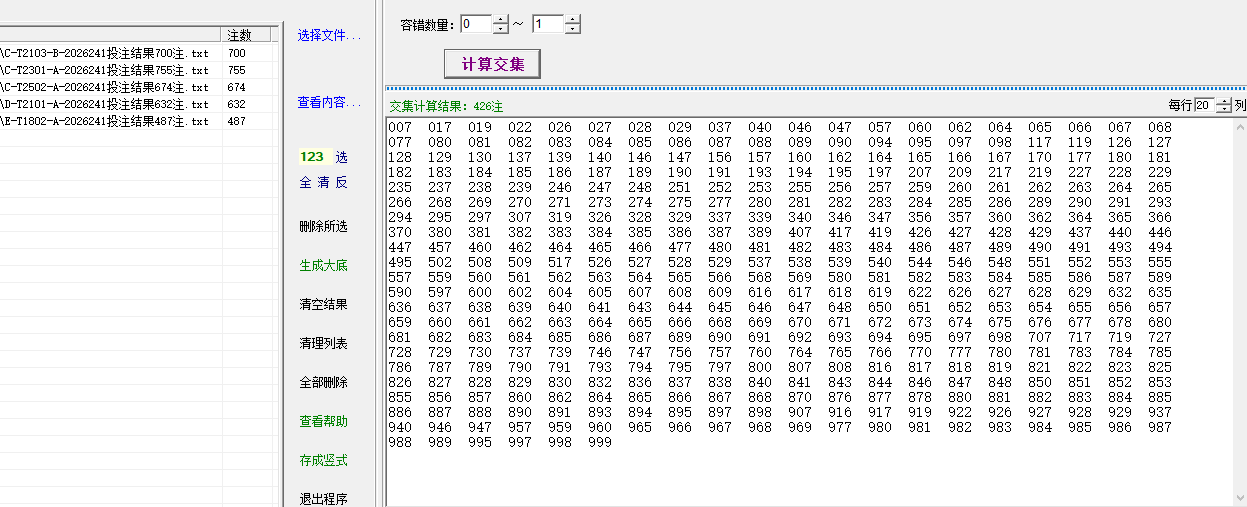Click the 查看内容... link
The image size is (1247, 507).
[x=329, y=103]
